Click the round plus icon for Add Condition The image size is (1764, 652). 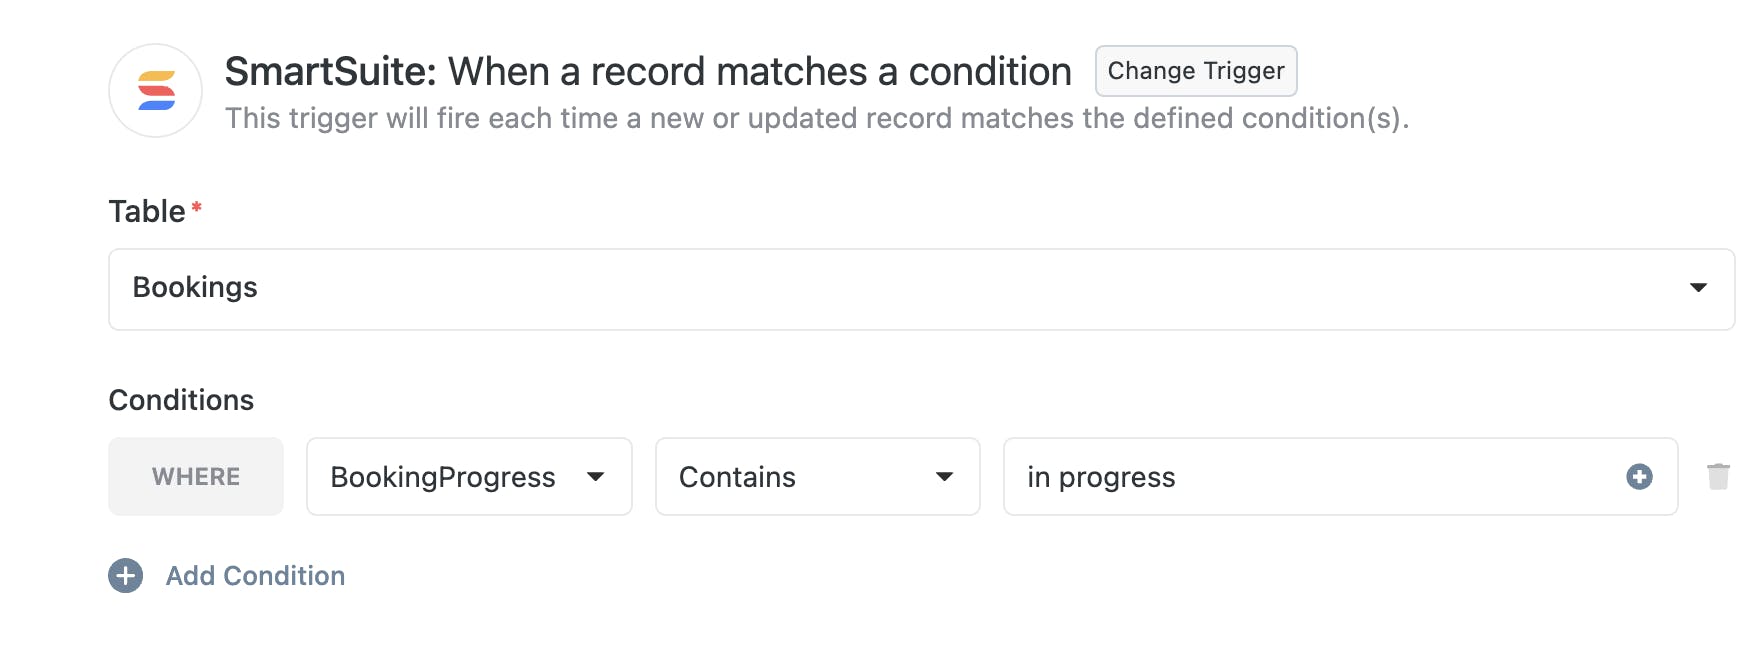126,576
